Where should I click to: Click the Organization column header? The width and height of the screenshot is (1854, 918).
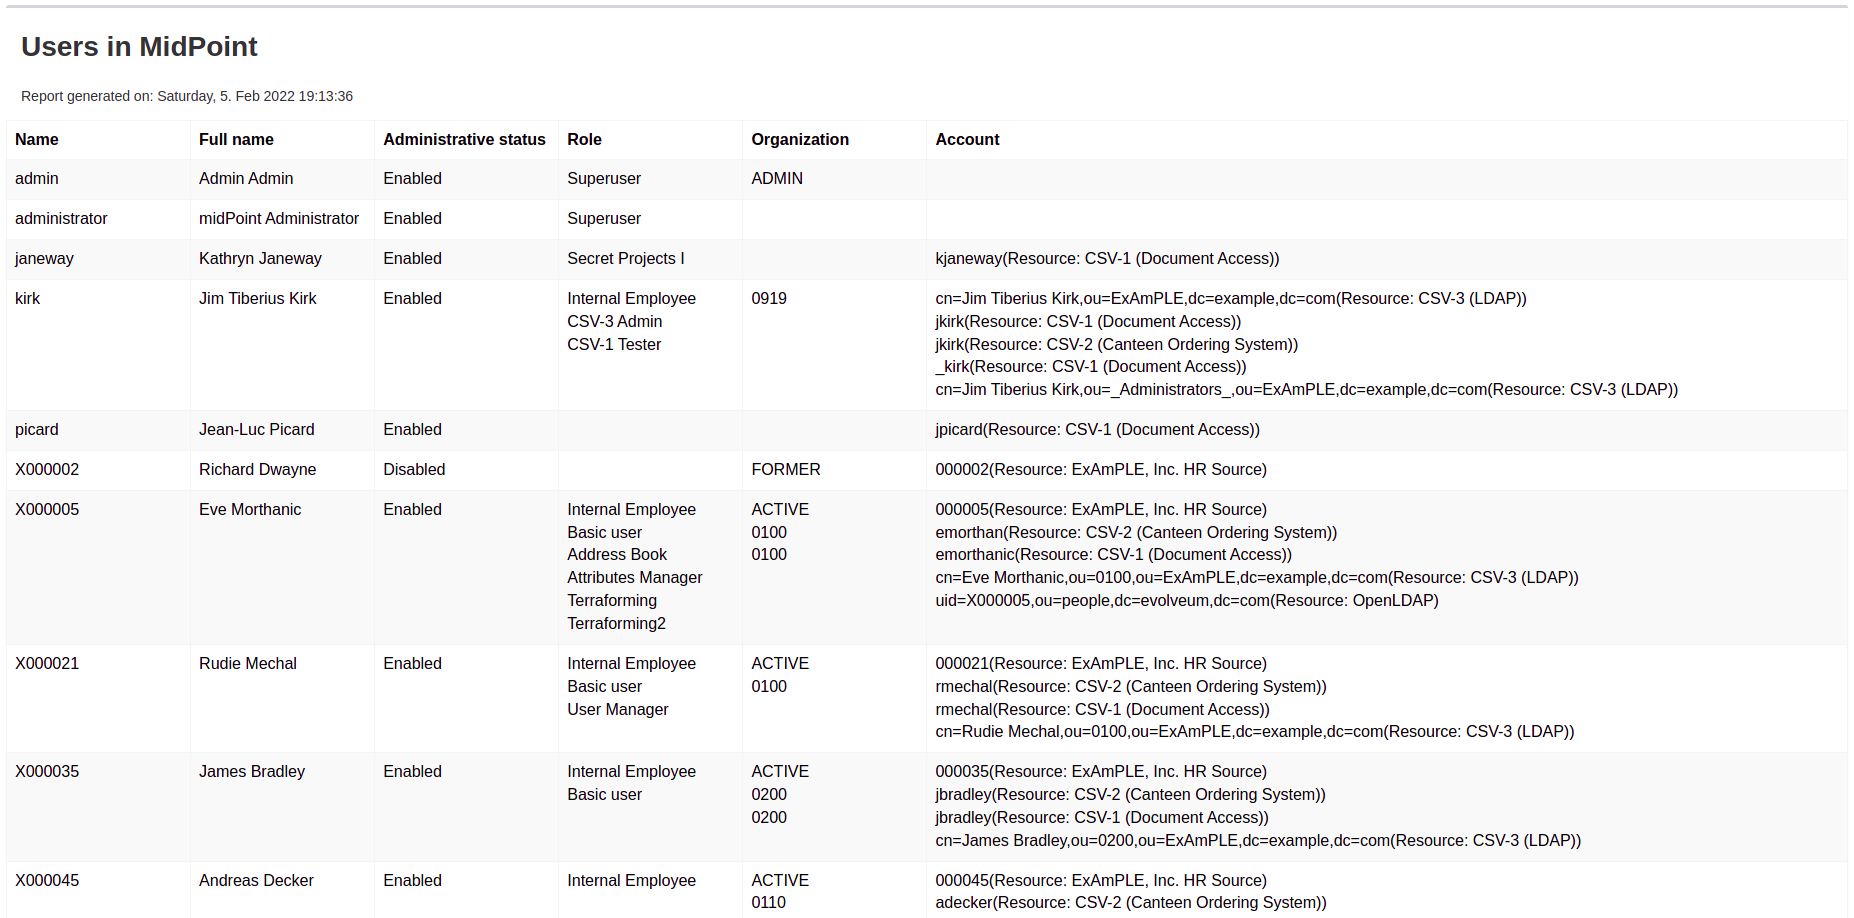point(800,140)
